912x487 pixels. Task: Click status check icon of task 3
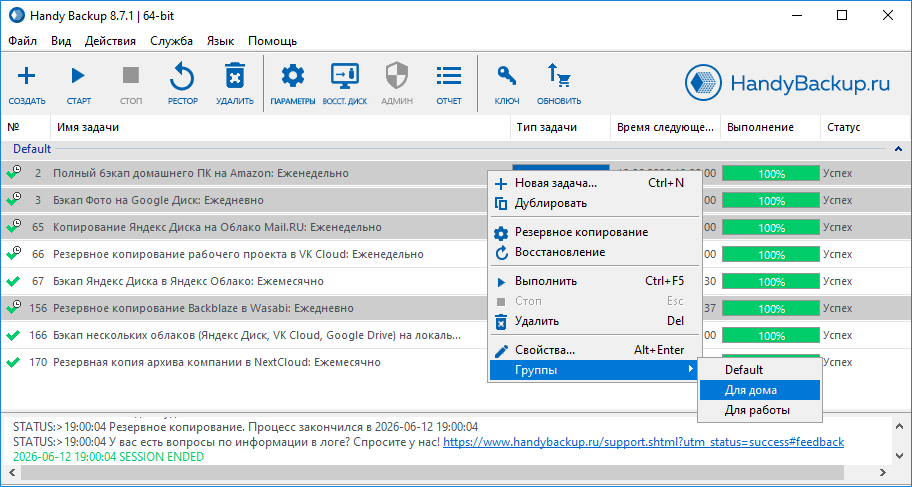pyautogui.click(x=14, y=200)
